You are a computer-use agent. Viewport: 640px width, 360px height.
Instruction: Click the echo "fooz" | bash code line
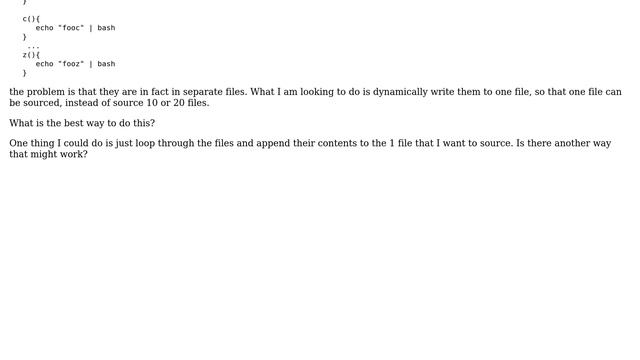pos(76,64)
